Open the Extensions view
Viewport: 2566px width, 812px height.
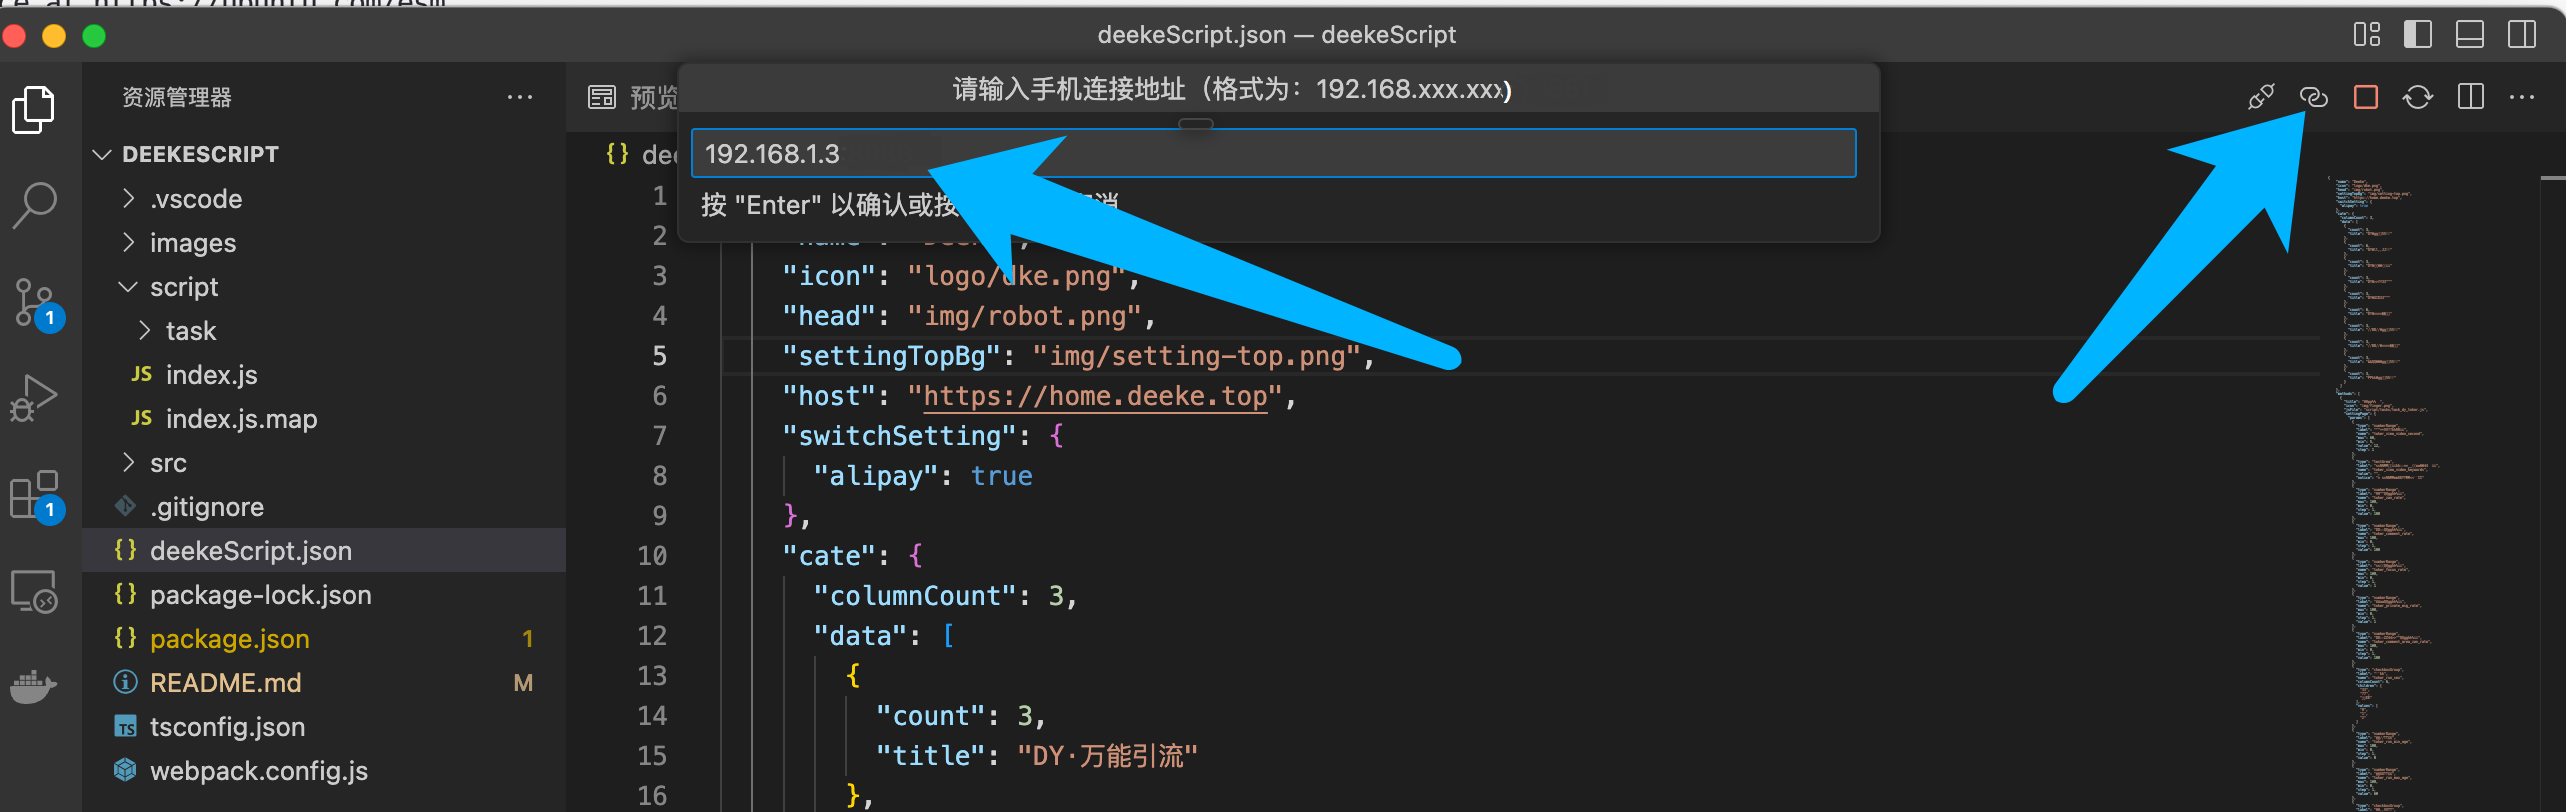[34, 494]
